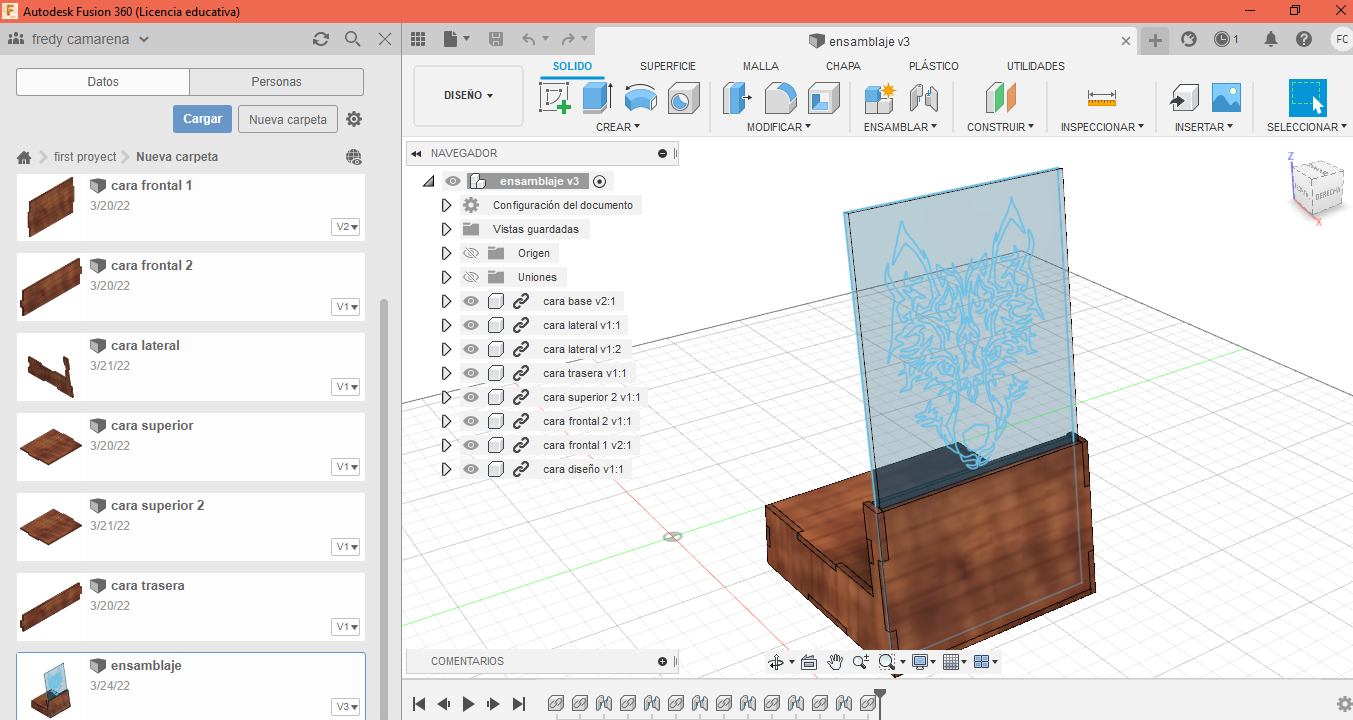Expand Vistas guardadas node
This screenshot has height=720, width=1353.
click(447, 229)
